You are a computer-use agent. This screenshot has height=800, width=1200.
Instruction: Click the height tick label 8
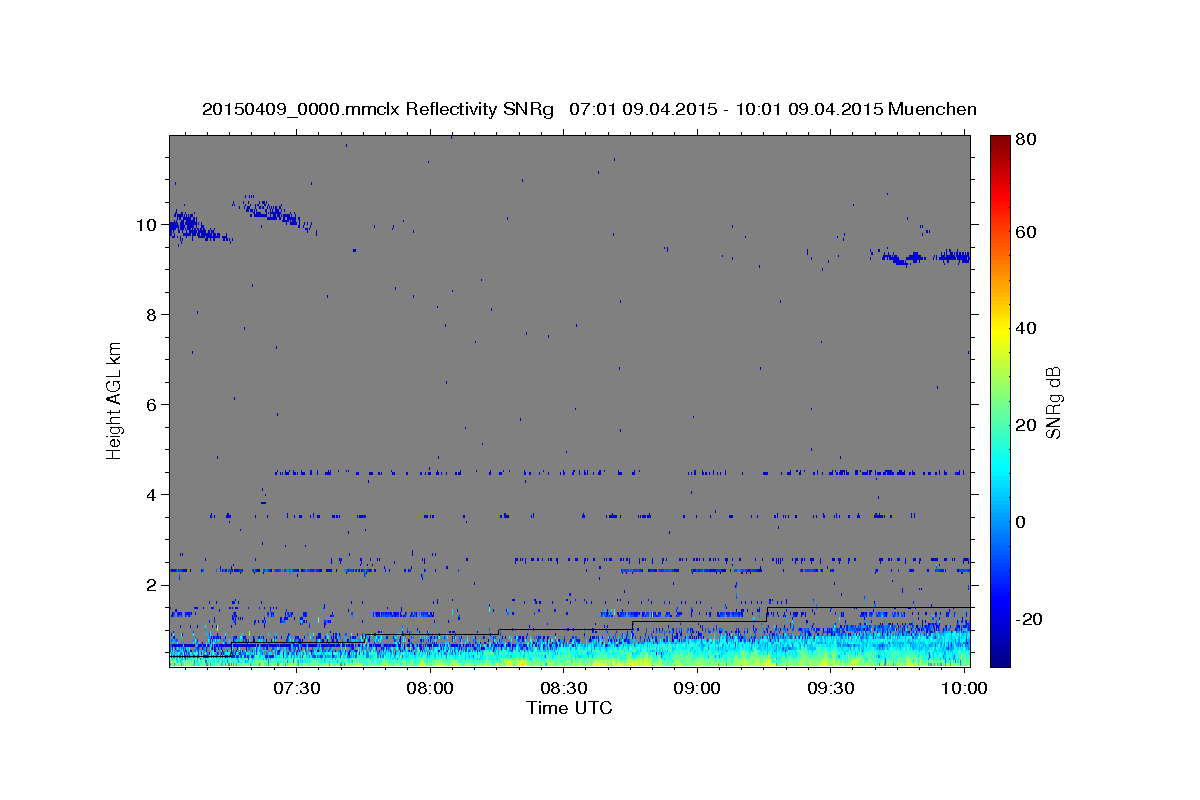point(153,314)
